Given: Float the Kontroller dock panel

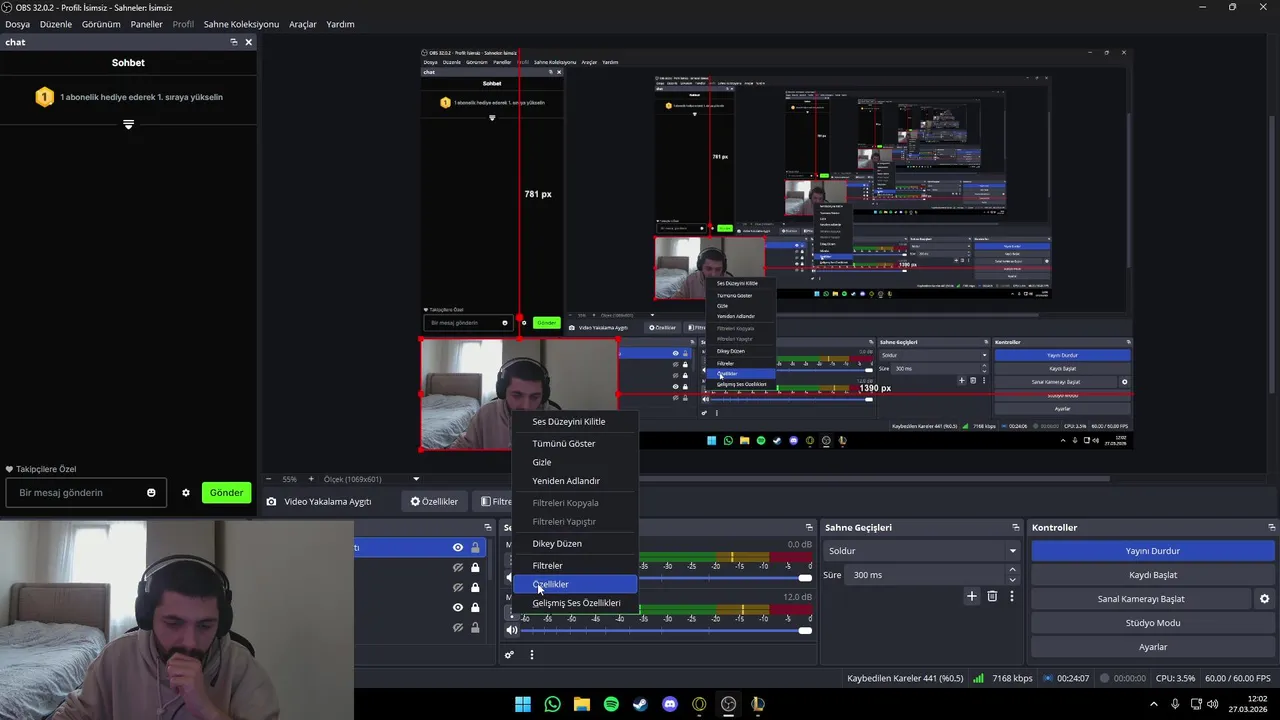Looking at the screenshot, I should 1272,527.
